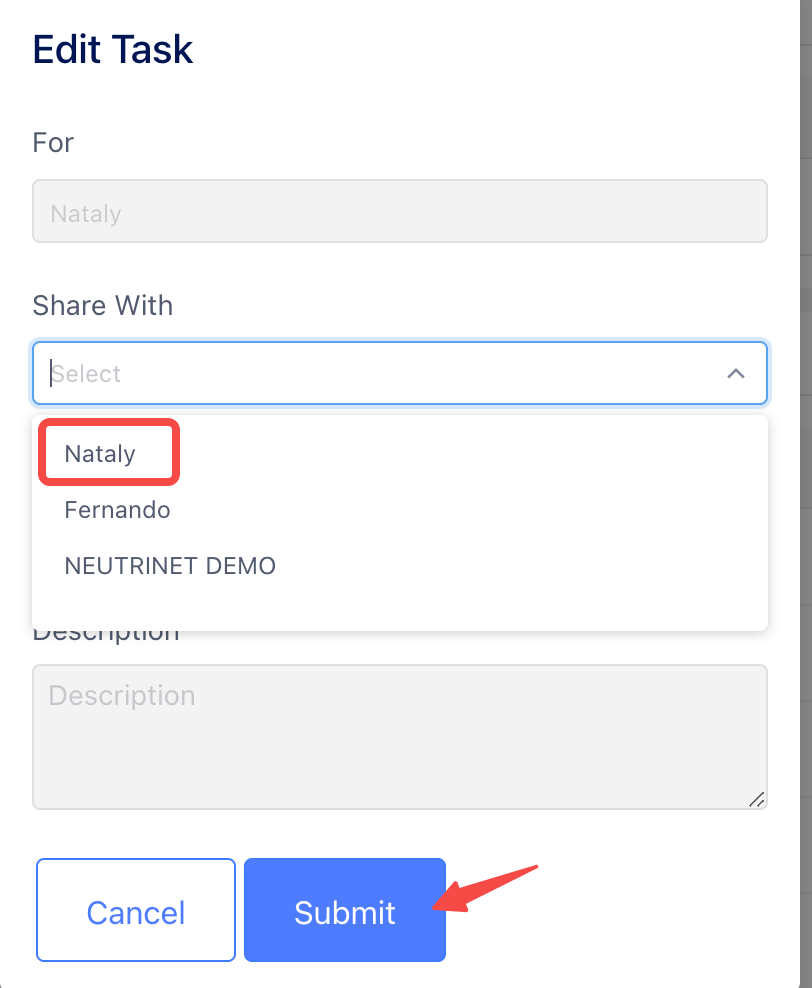812x988 pixels.
Task: Focus the Share With Select field
Action: coord(399,374)
